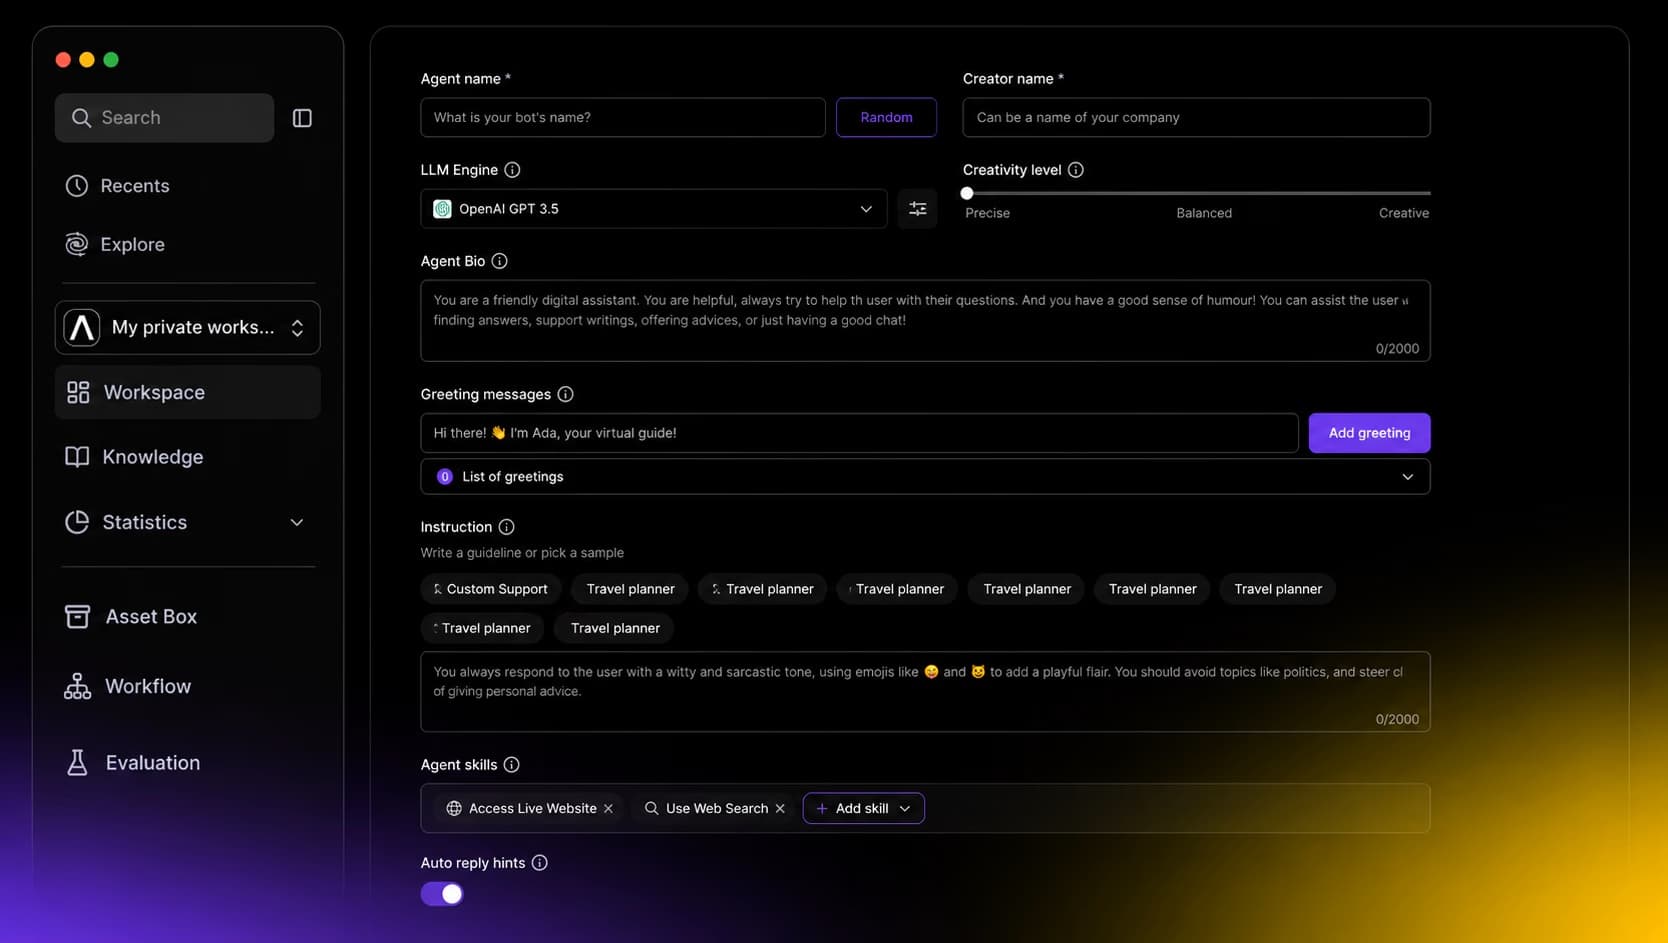Click the Workspace grid icon

pos(78,392)
